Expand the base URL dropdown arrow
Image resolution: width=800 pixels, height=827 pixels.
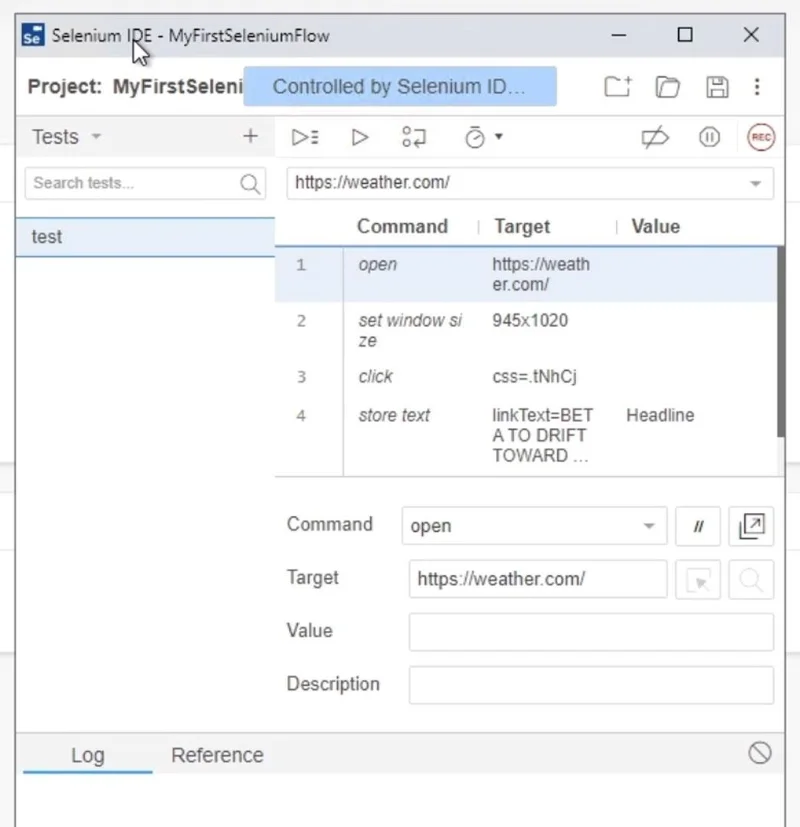[x=756, y=183]
